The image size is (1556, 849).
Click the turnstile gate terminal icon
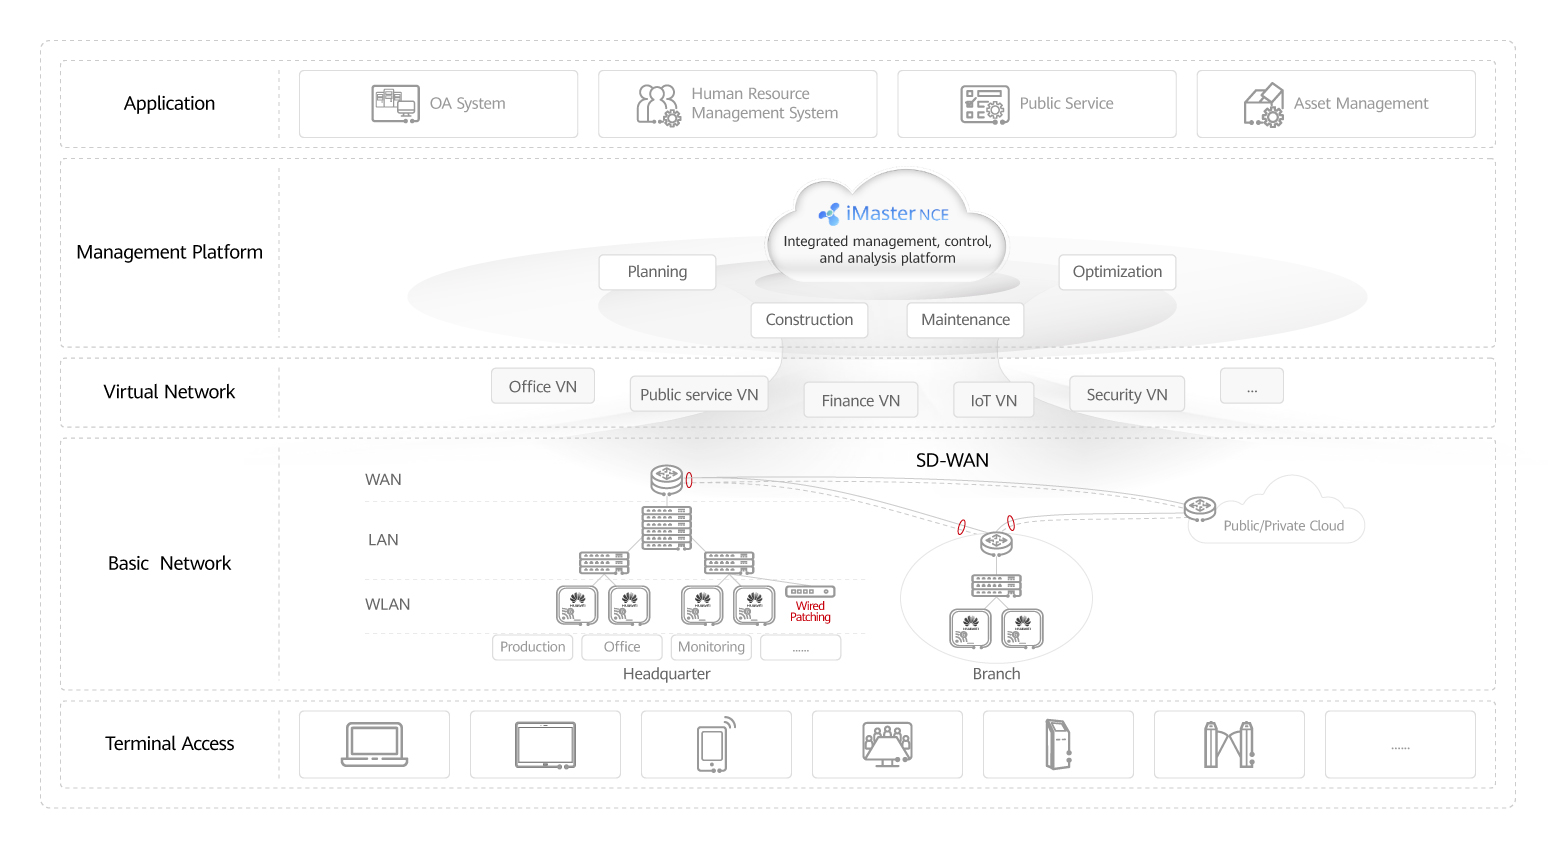[x=1229, y=744]
